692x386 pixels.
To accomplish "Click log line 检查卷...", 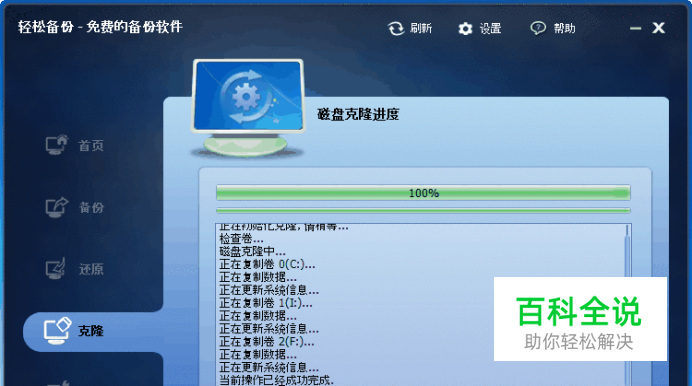I will 241,239.
